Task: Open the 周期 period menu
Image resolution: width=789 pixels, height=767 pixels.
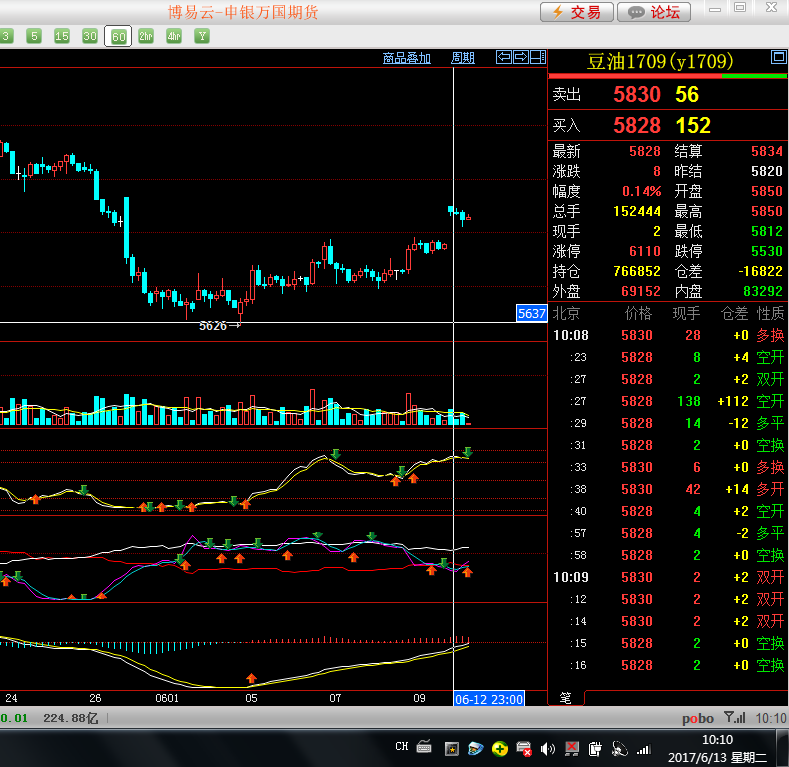Action: click(463, 58)
